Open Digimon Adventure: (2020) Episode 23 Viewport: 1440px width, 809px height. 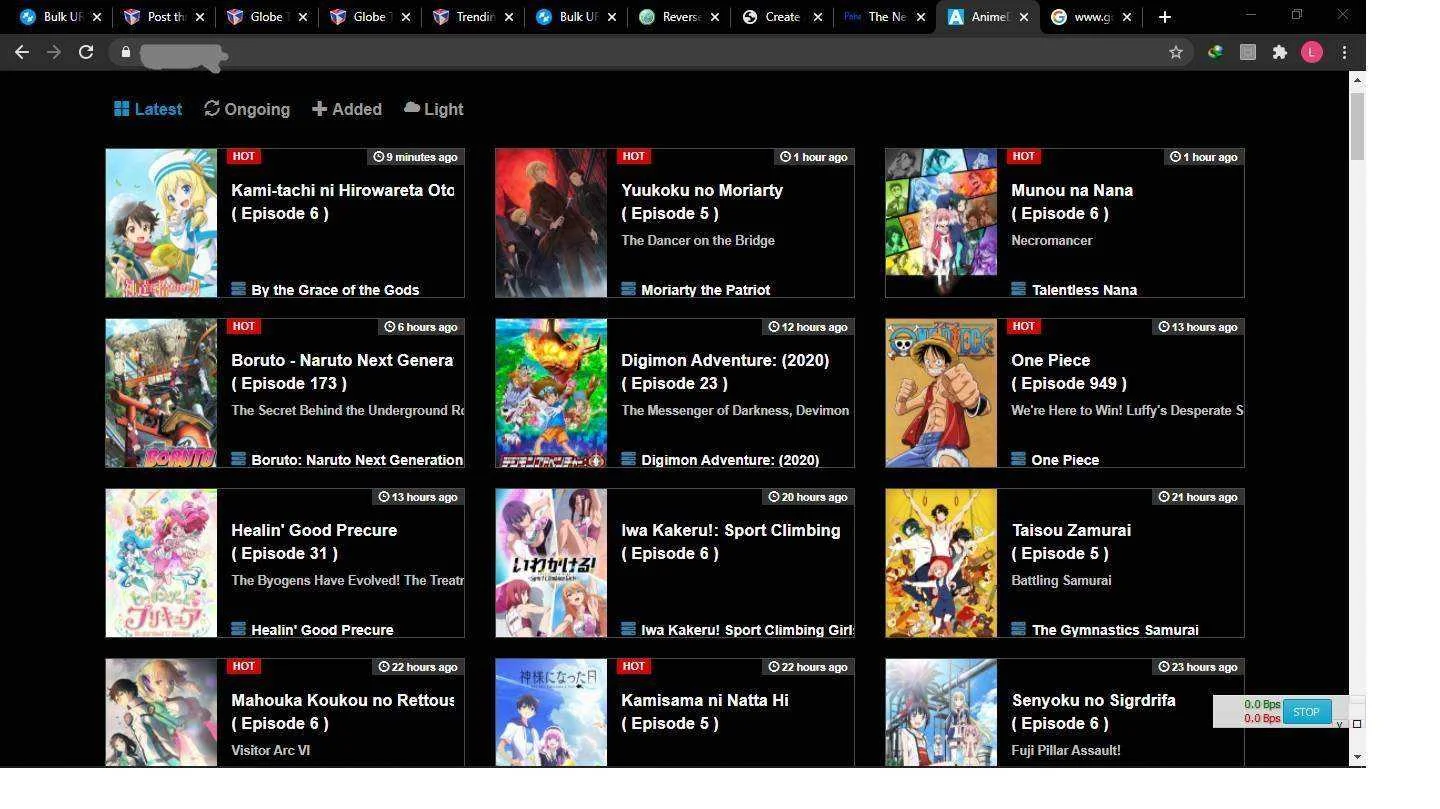pyautogui.click(x=725, y=371)
